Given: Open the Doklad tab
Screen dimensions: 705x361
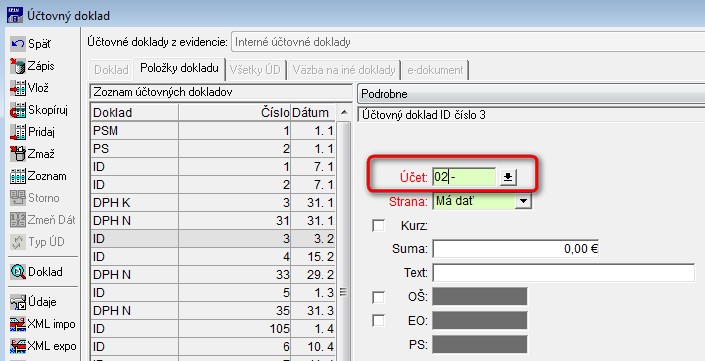Looking at the screenshot, I should coord(111,70).
